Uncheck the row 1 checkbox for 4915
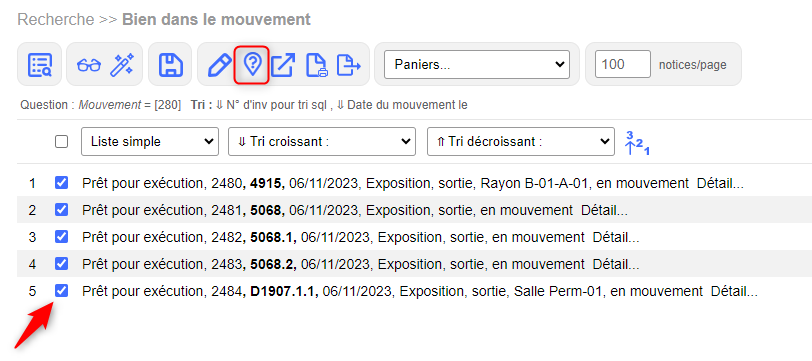The height and width of the screenshot is (361, 812). [61, 183]
